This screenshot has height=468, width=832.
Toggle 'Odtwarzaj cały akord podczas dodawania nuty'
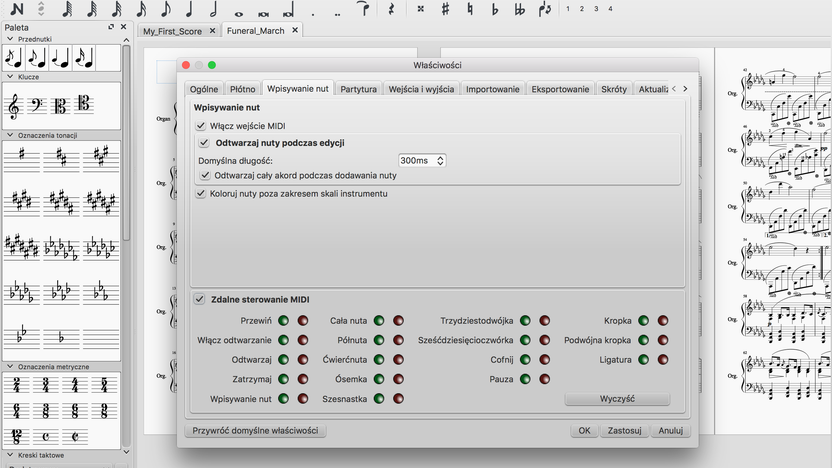coord(205,175)
